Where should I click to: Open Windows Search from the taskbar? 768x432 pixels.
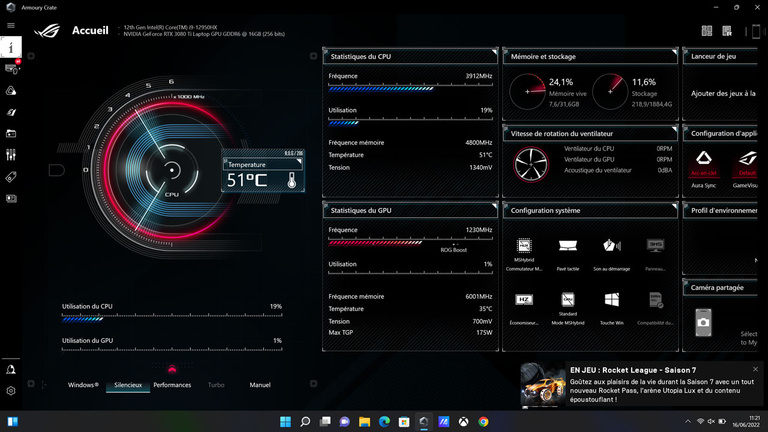point(305,422)
